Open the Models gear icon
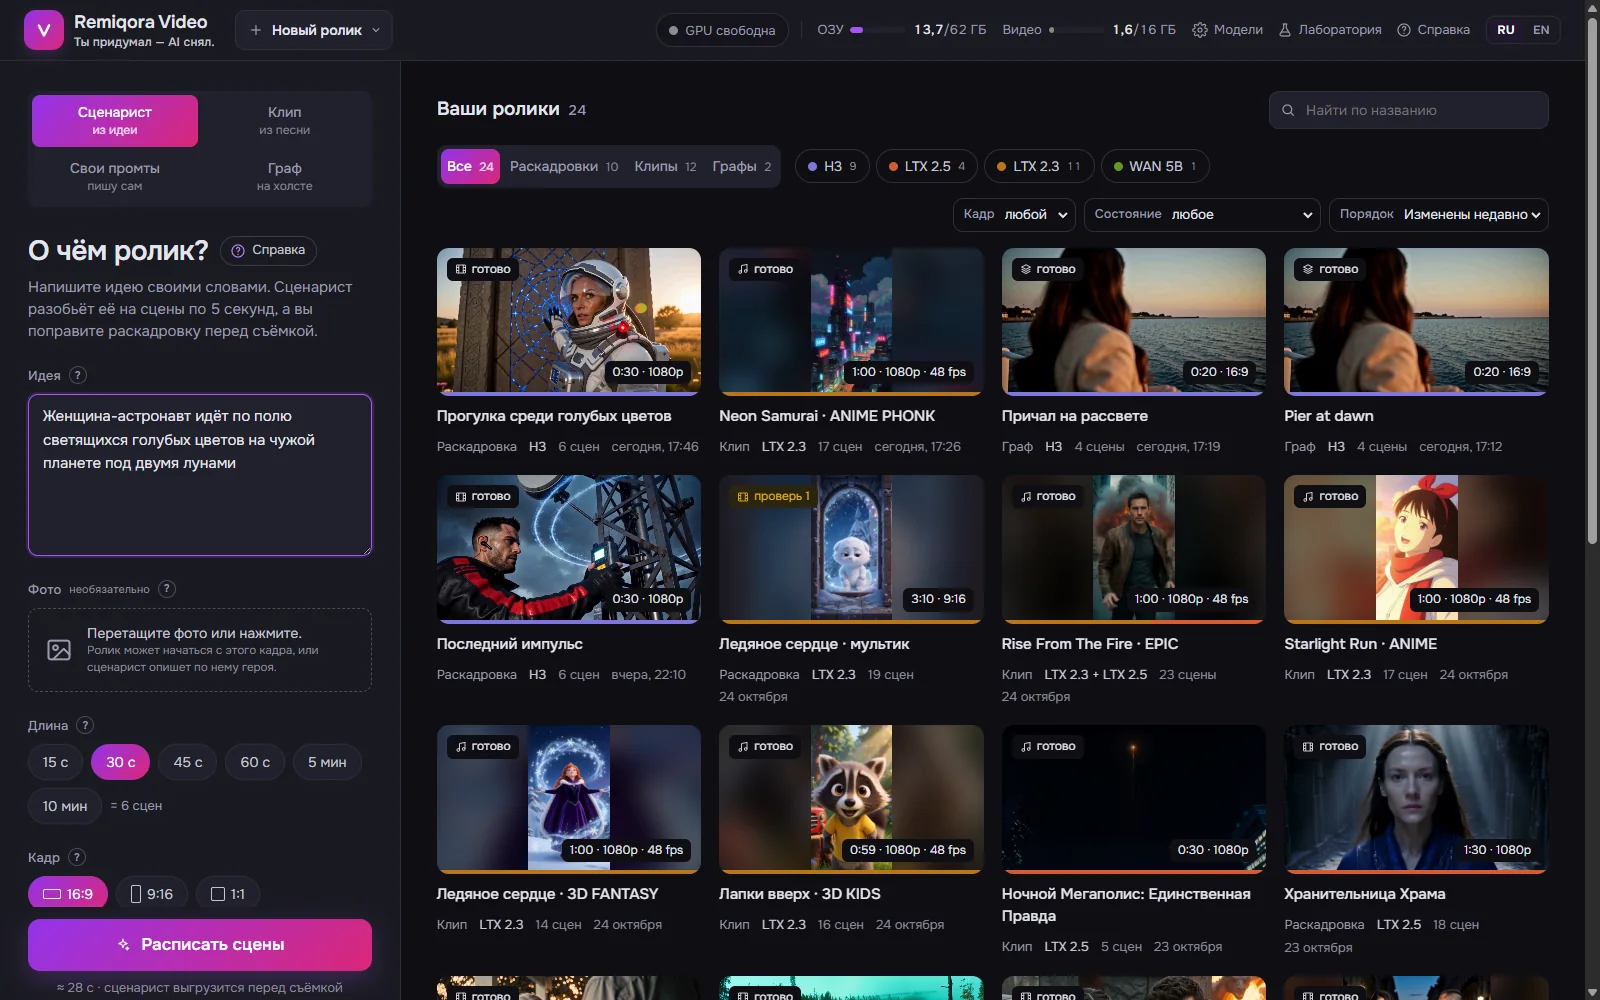The height and width of the screenshot is (1000, 1600). [1200, 30]
